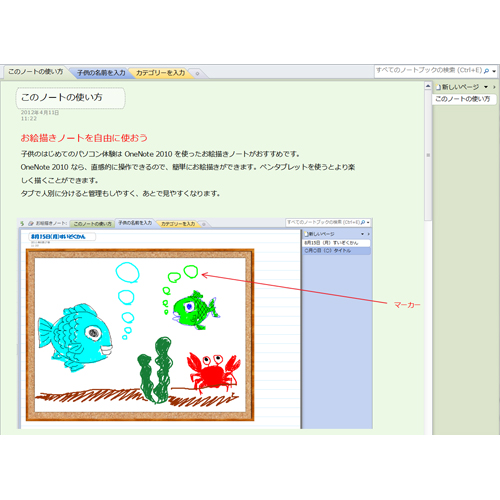Select the このノートの使い方 page in page list
The height and width of the screenshot is (500, 500).
click(x=464, y=99)
